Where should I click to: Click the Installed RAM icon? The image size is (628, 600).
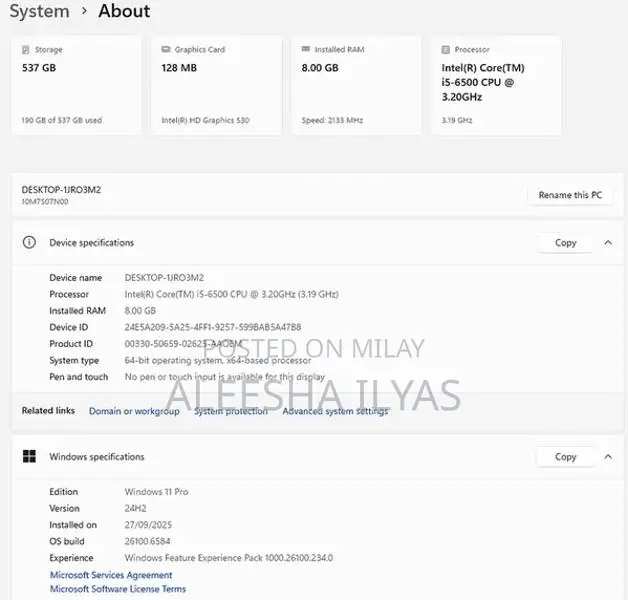pos(306,49)
